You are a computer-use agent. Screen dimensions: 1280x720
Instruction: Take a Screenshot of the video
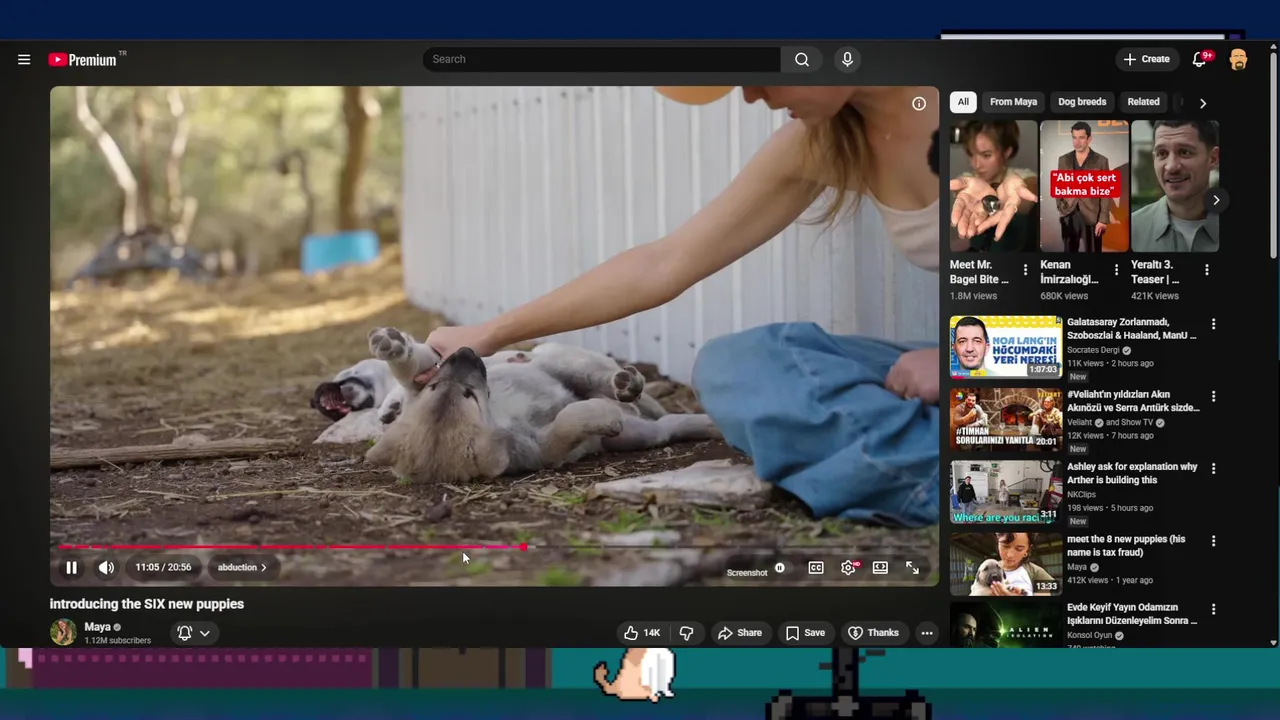click(x=747, y=573)
